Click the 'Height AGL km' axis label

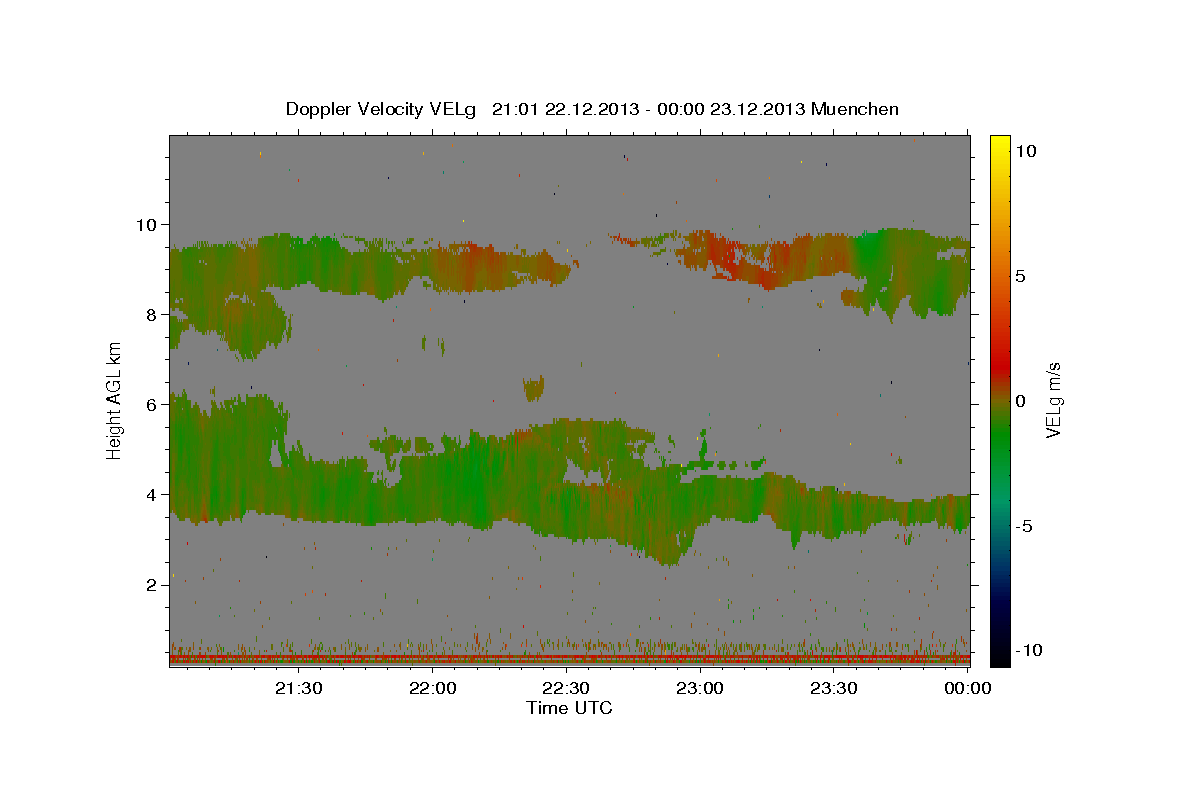[115, 401]
